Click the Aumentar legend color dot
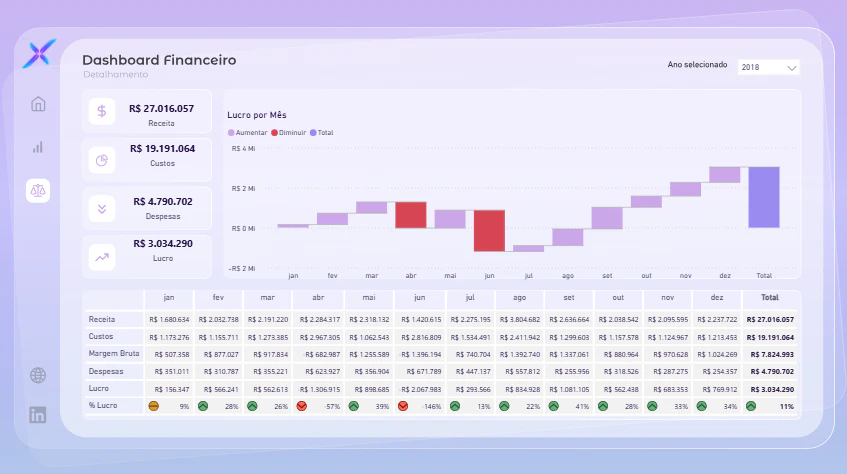 [231, 132]
